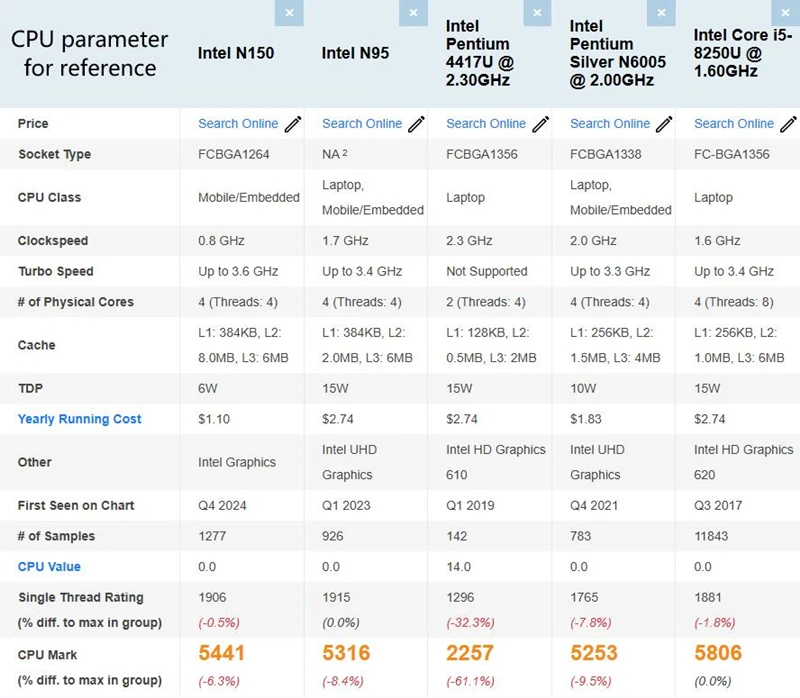This screenshot has width=800, height=698.
Task: Search Online price for Core i5-8250U
Action: click(x=734, y=124)
